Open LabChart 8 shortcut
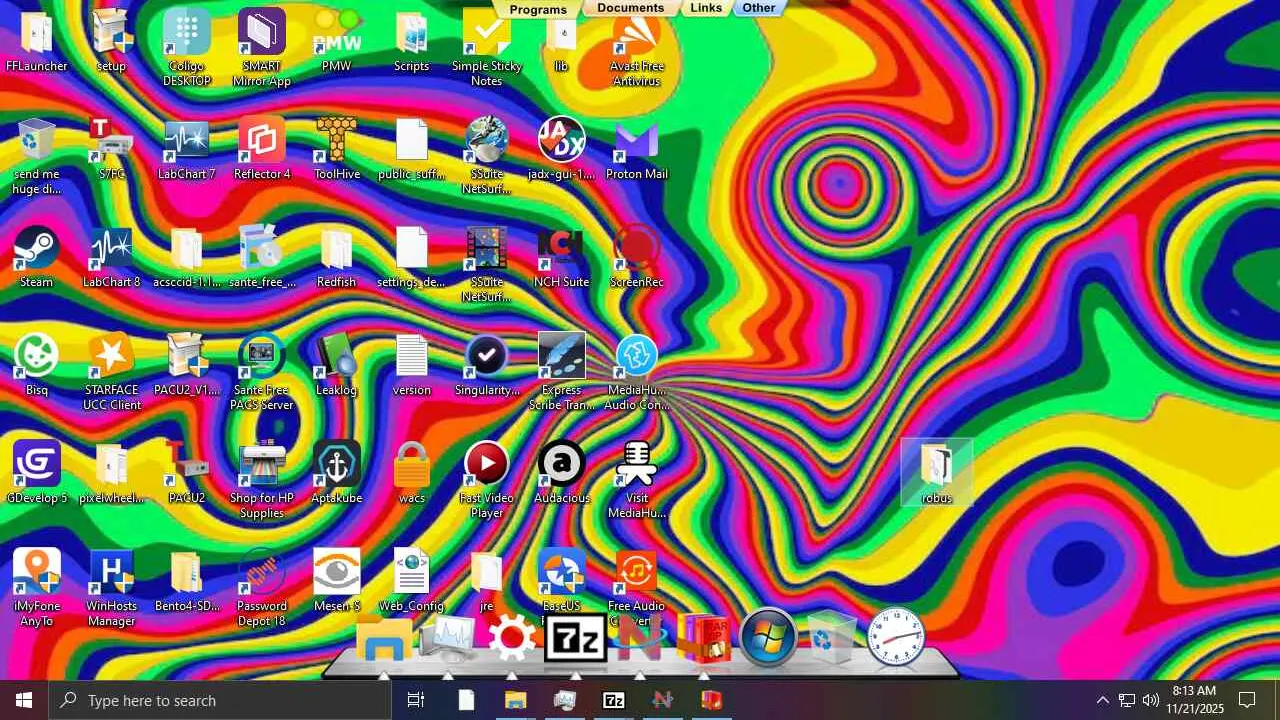 pos(111,257)
